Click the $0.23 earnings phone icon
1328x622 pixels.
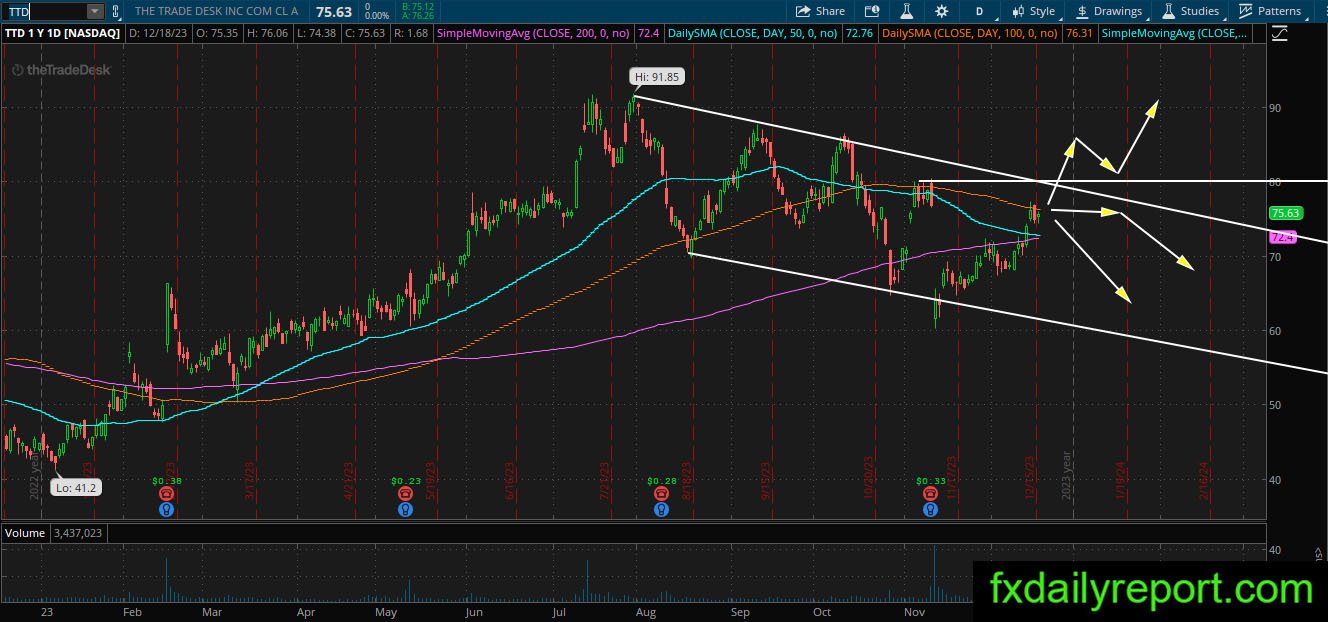coord(405,493)
